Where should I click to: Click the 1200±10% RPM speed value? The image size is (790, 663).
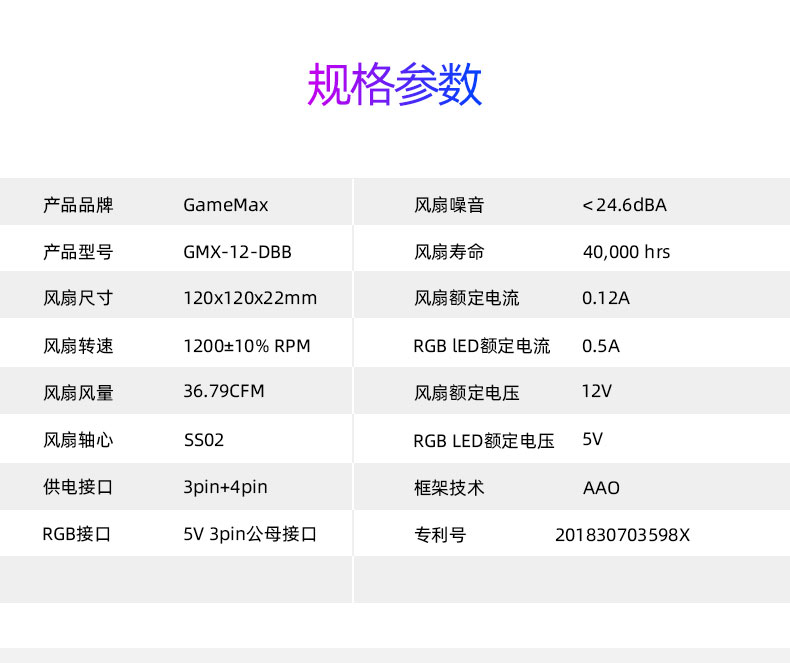(247, 346)
